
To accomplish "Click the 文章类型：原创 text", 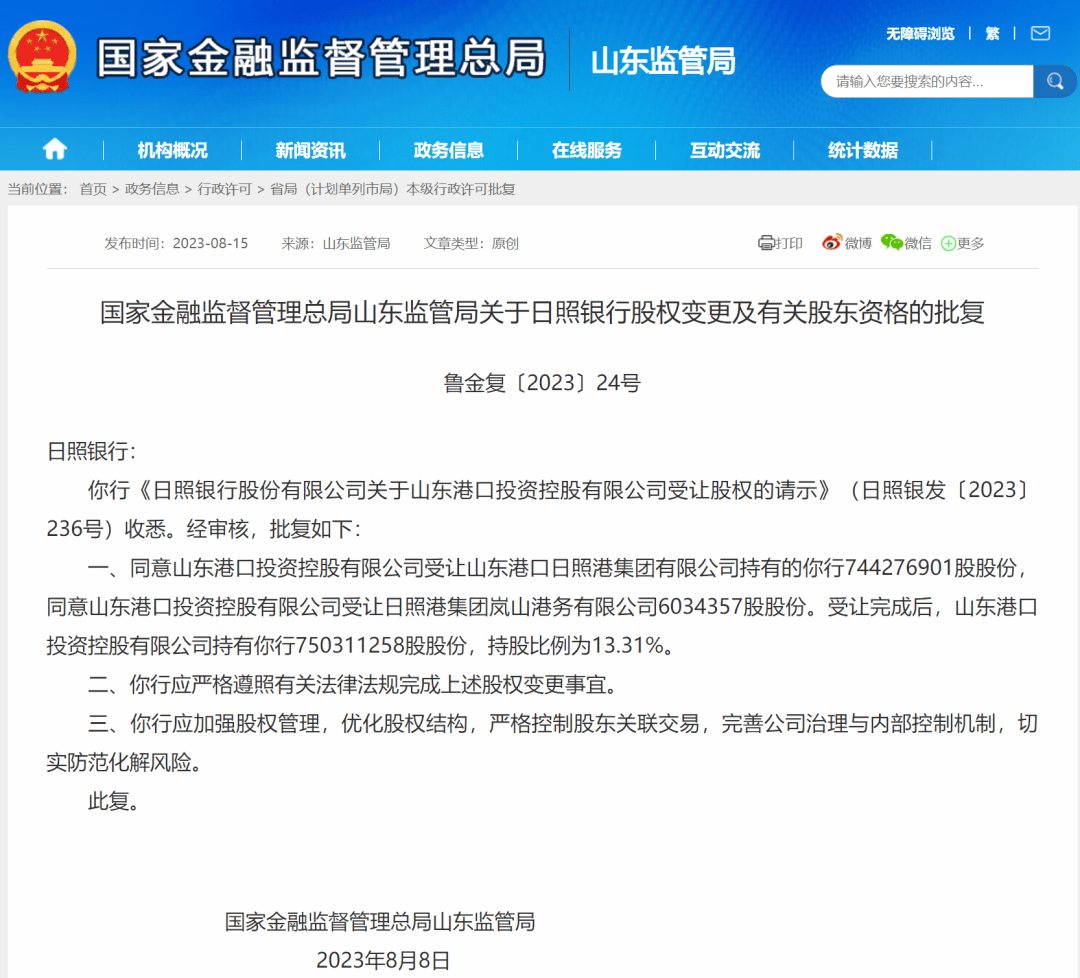I will tap(470, 243).
